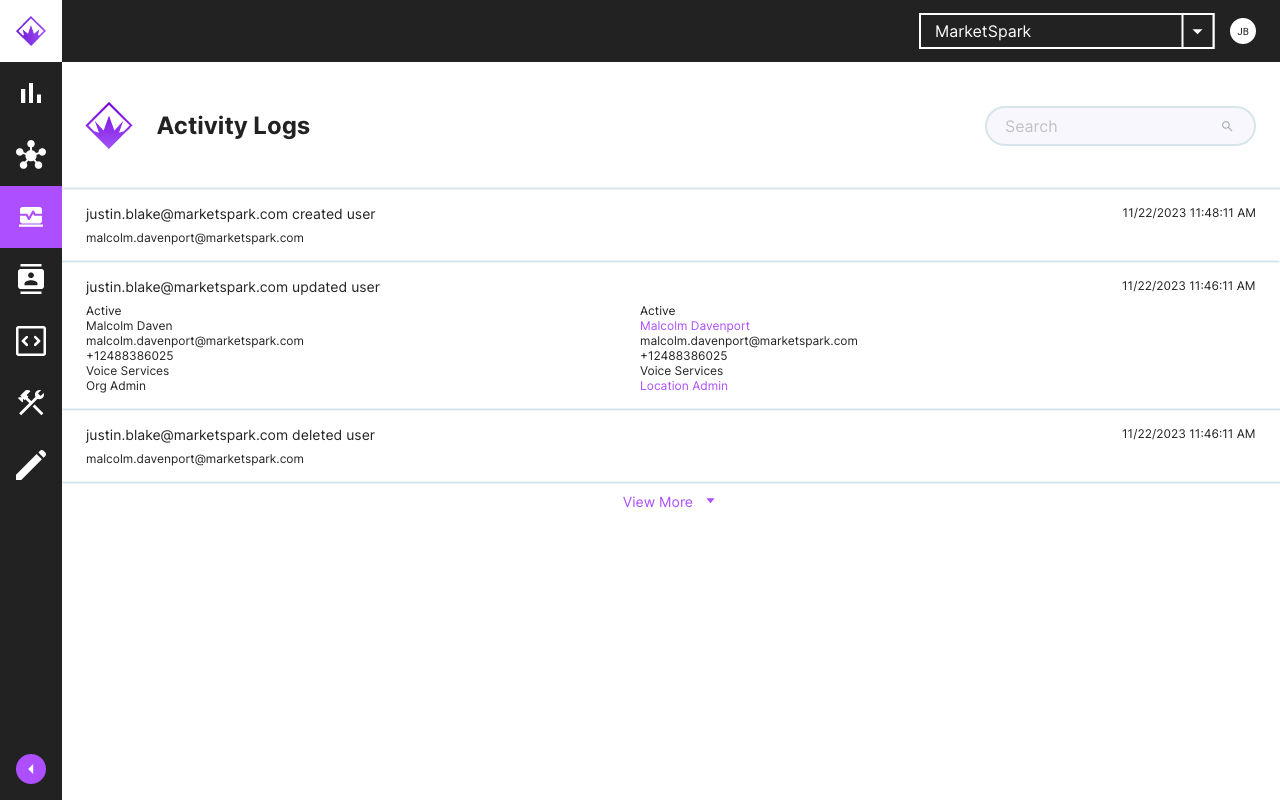Open the network nodes sidebar icon
1280x800 pixels.
point(31,155)
